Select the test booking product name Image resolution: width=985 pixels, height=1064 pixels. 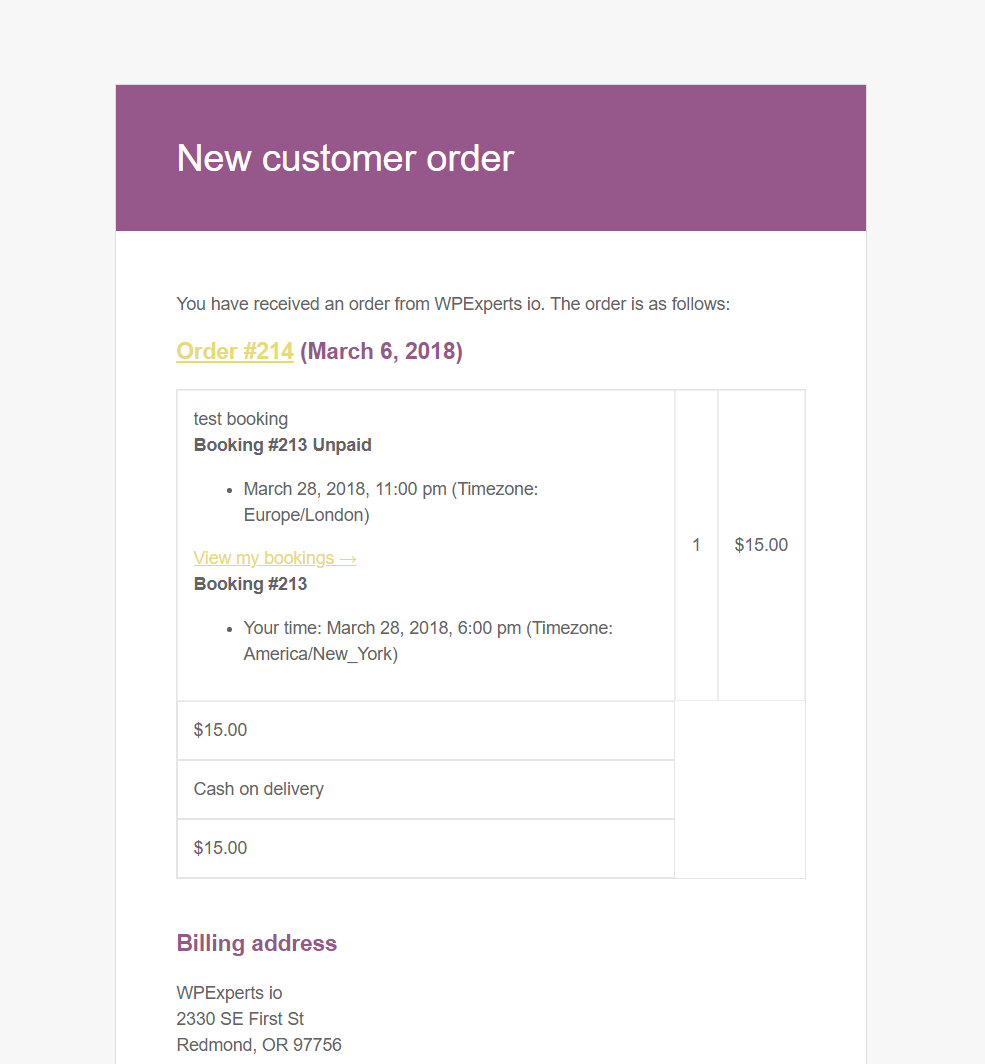[x=241, y=419]
